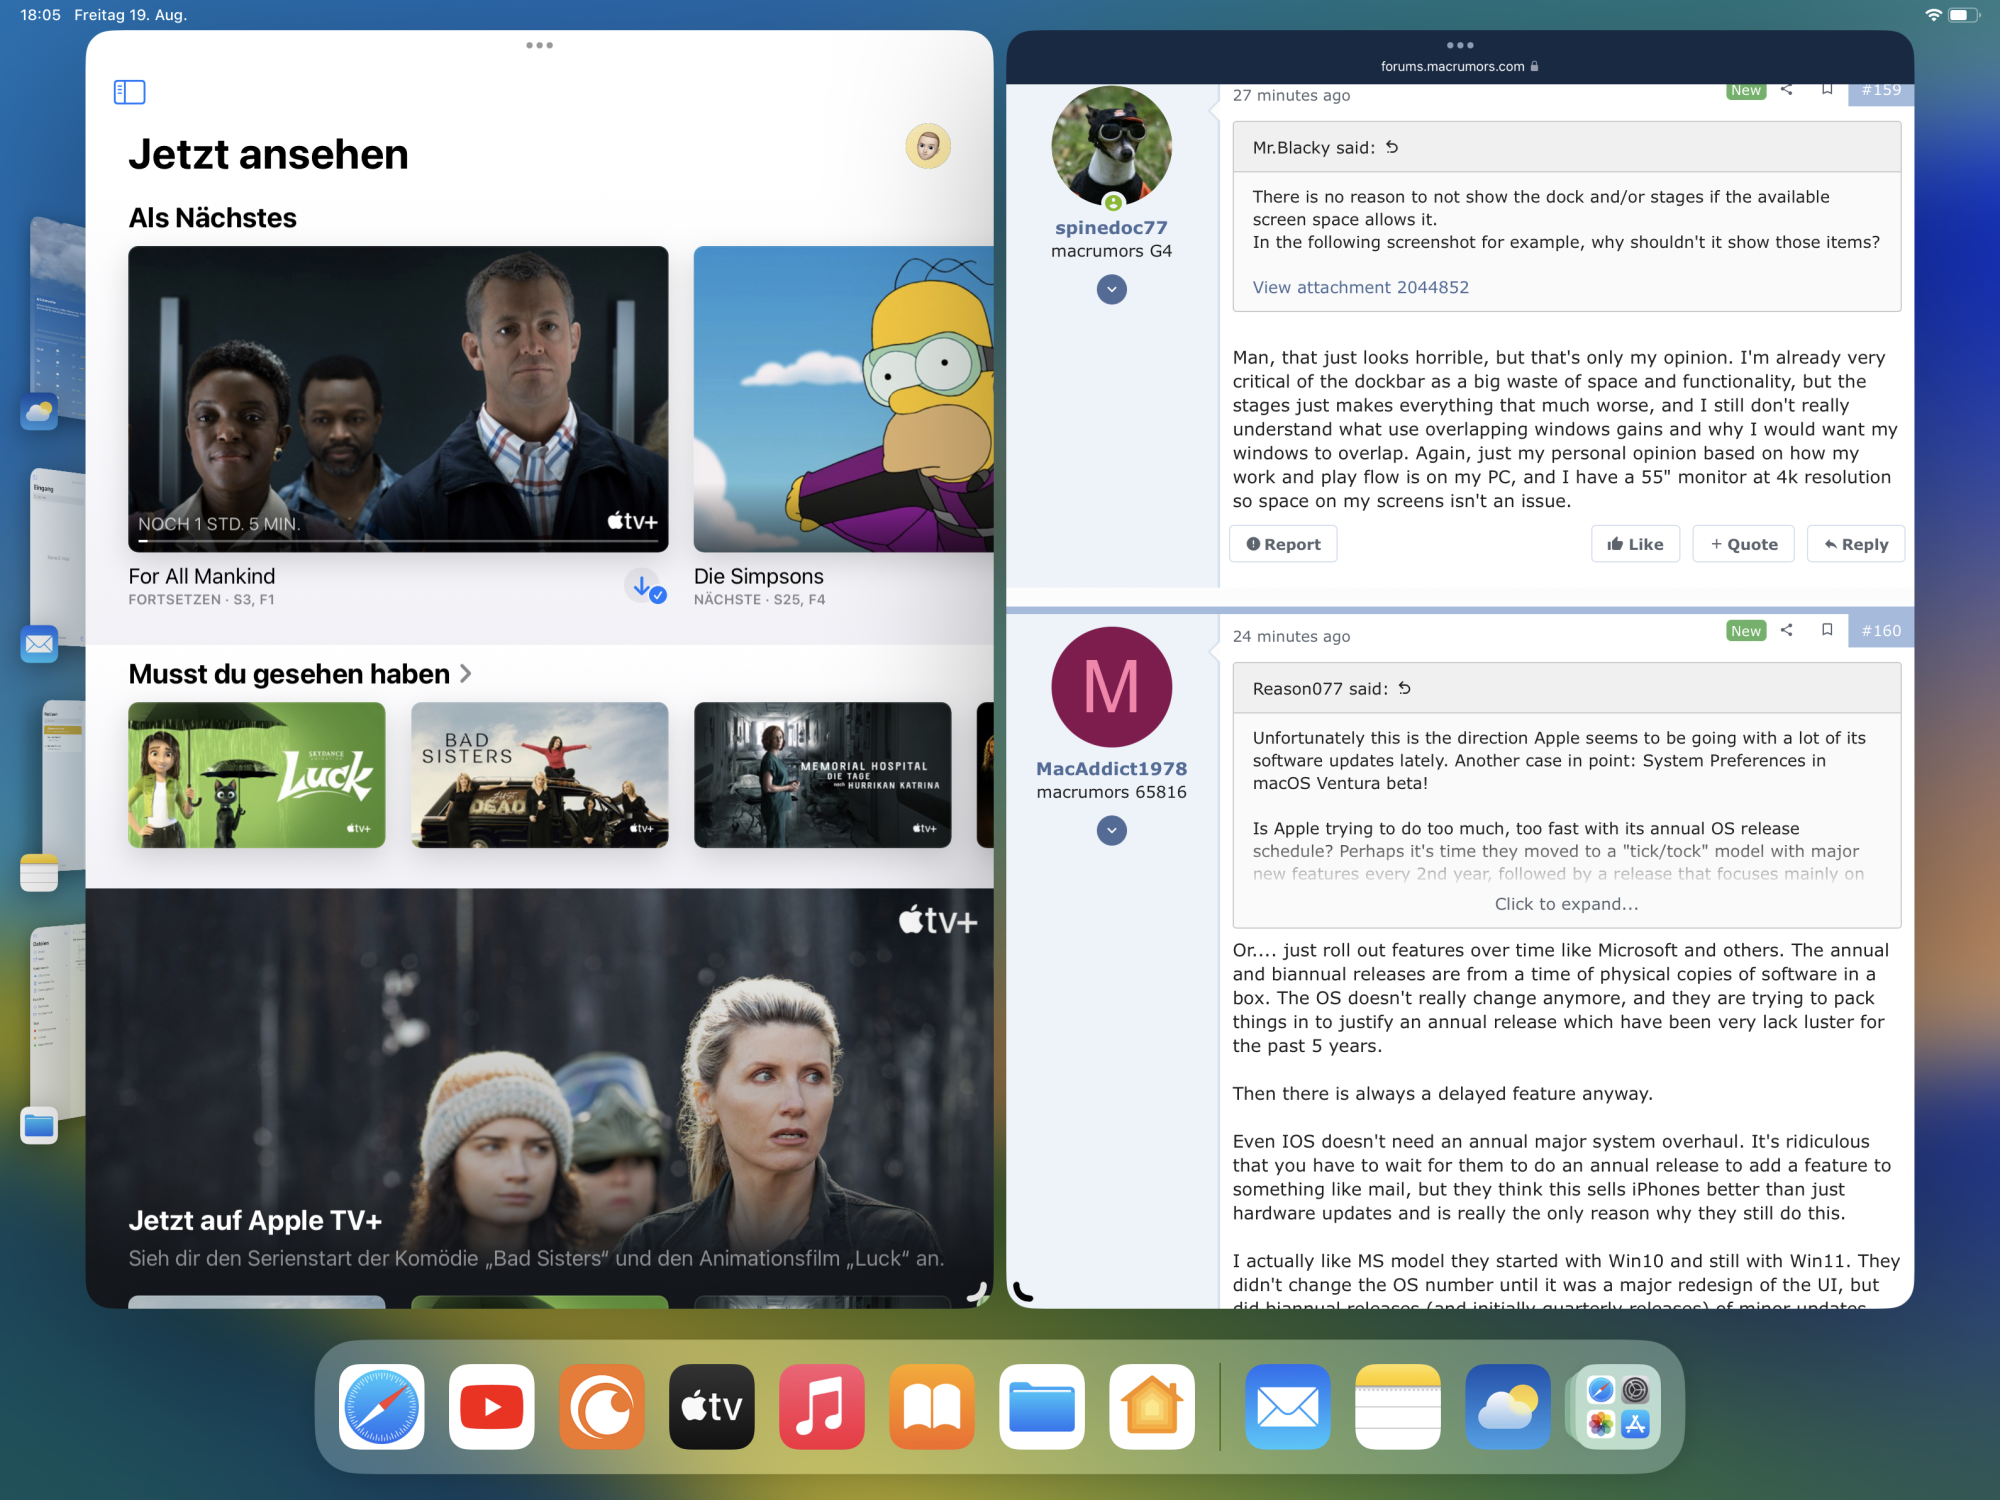The width and height of the screenshot is (2000, 1500).
Task: Expand spinedoc77 user details chevron
Action: click(x=1111, y=290)
